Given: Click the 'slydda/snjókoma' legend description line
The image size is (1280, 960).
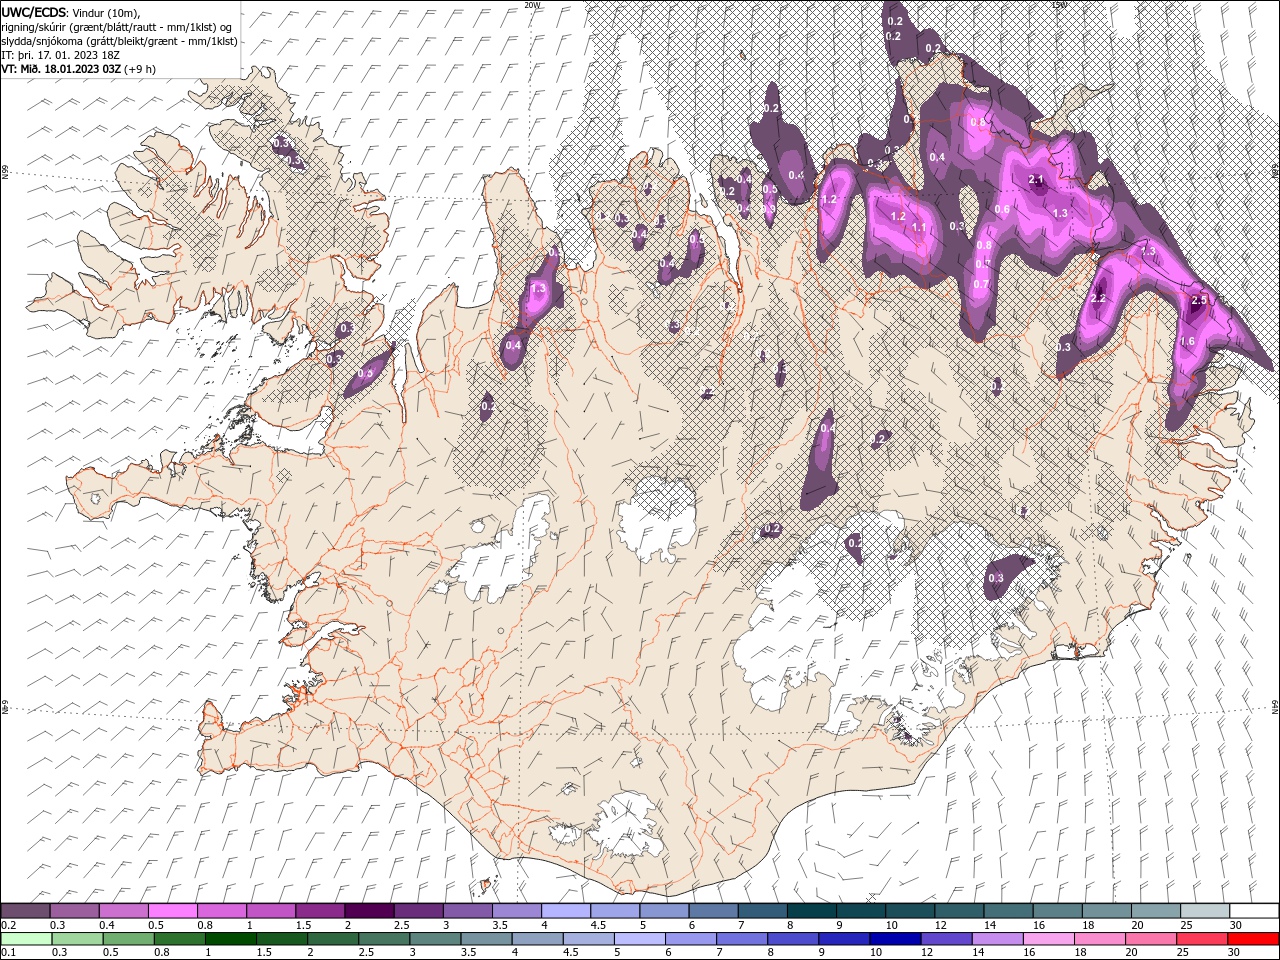Looking at the screenshot, I should pos(120,41).
